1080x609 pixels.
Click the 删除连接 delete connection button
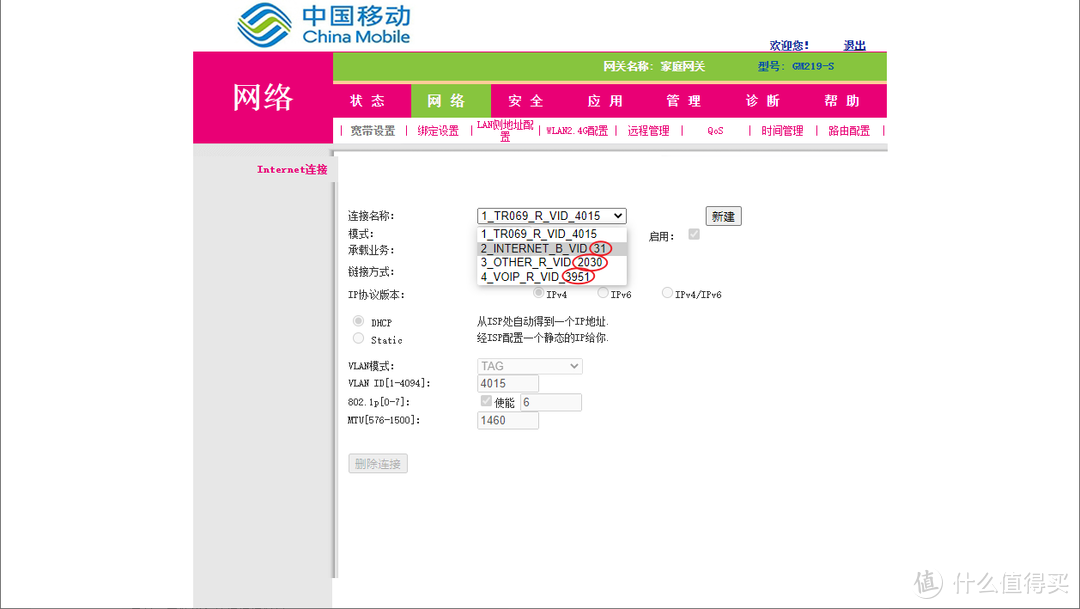[378, 464]
